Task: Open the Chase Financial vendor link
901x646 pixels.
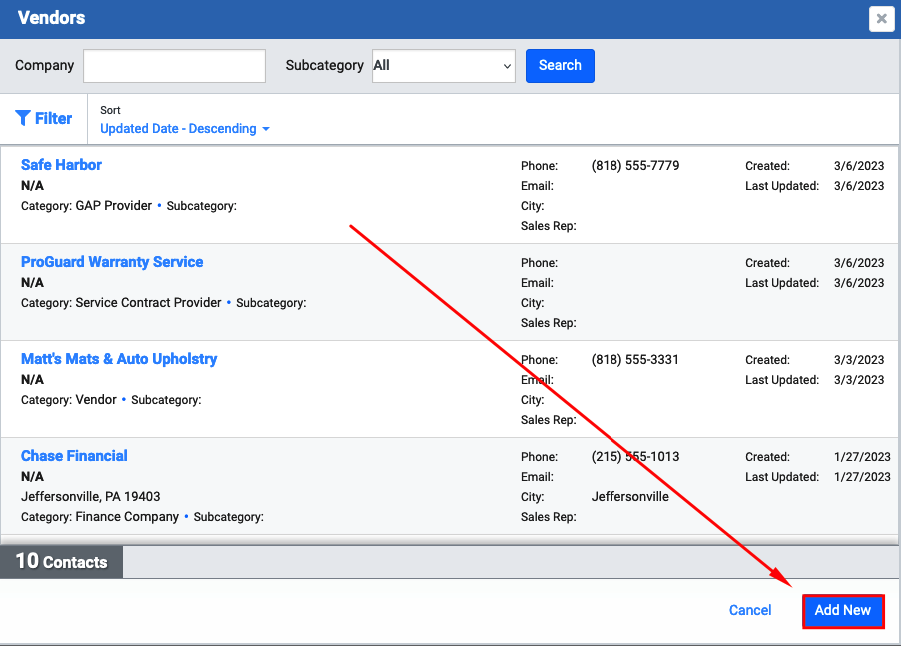Action: pyautogui.click(x=74, y=456)
